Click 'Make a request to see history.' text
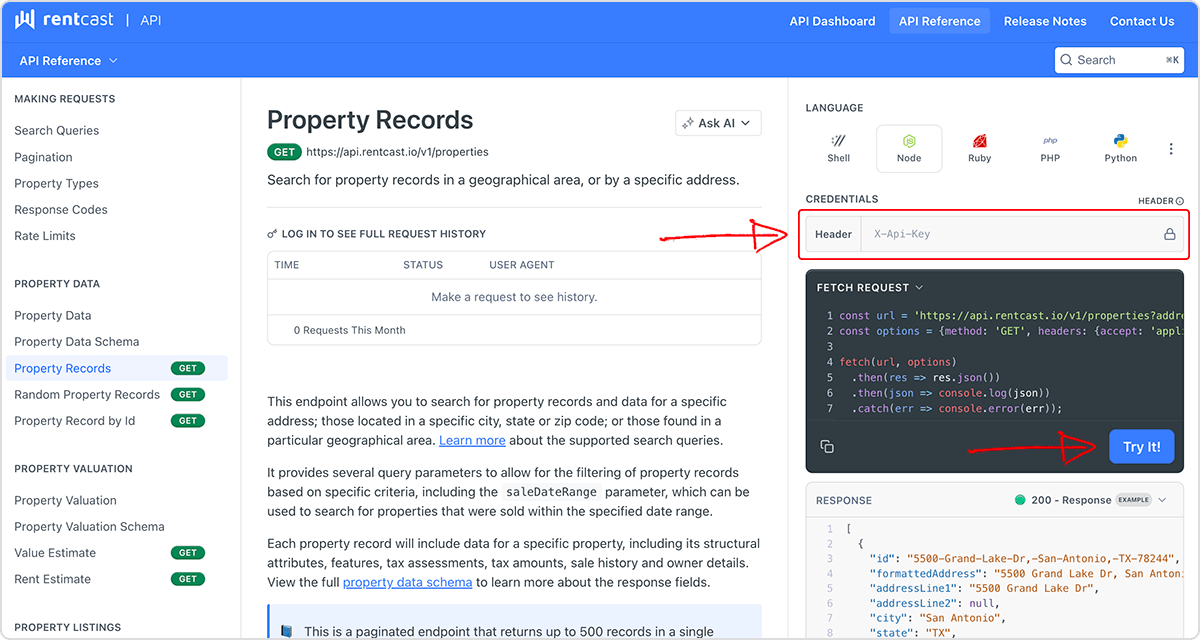This screenshot has width=1200, height=640. 514,297
